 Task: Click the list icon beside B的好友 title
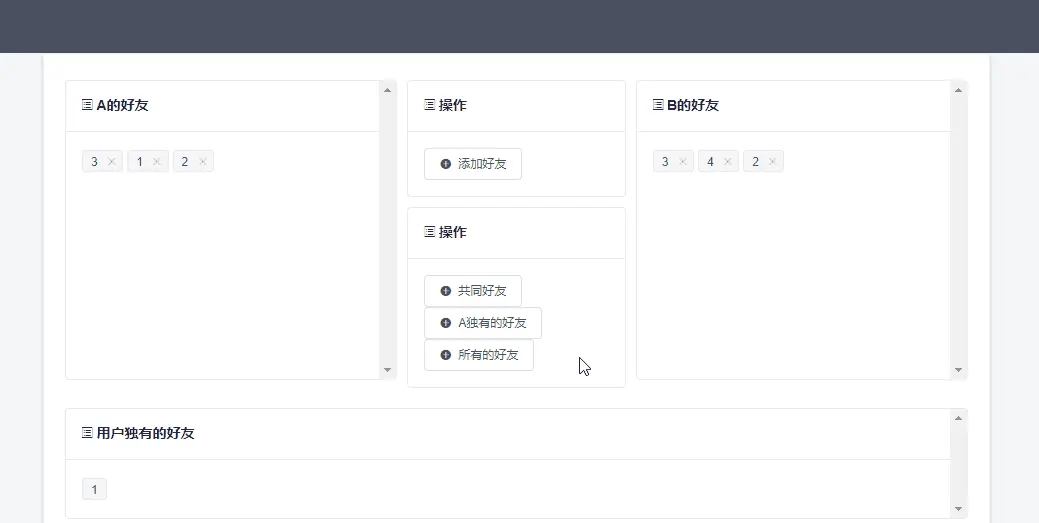(x=658, y=105)
